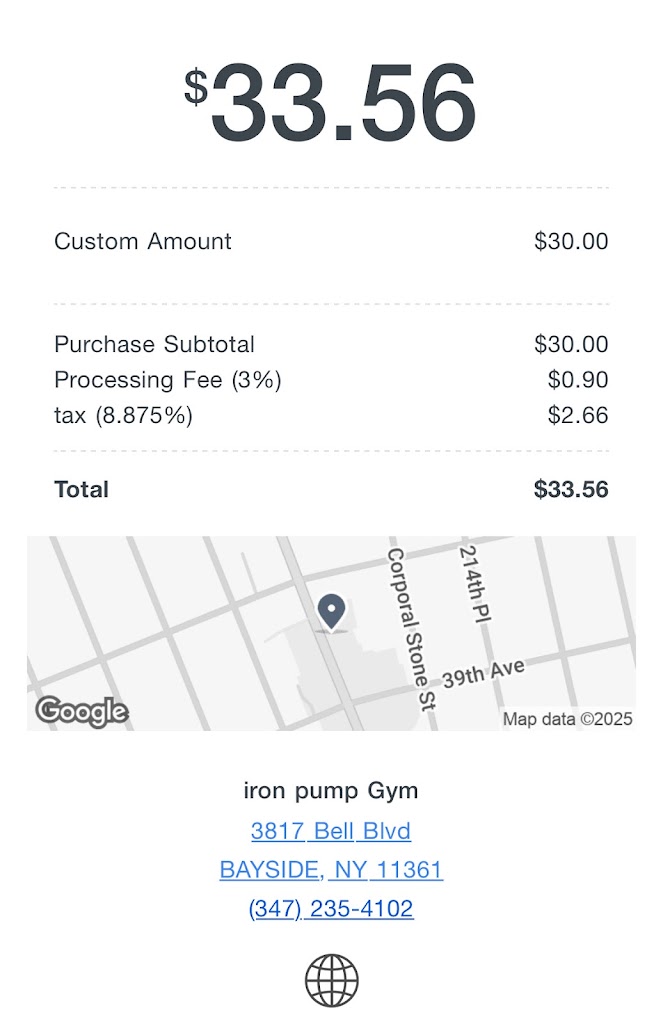Click the $2.66 tax amount
The height and width of the screenshot is (1024, 663).
tap(578, 415)
